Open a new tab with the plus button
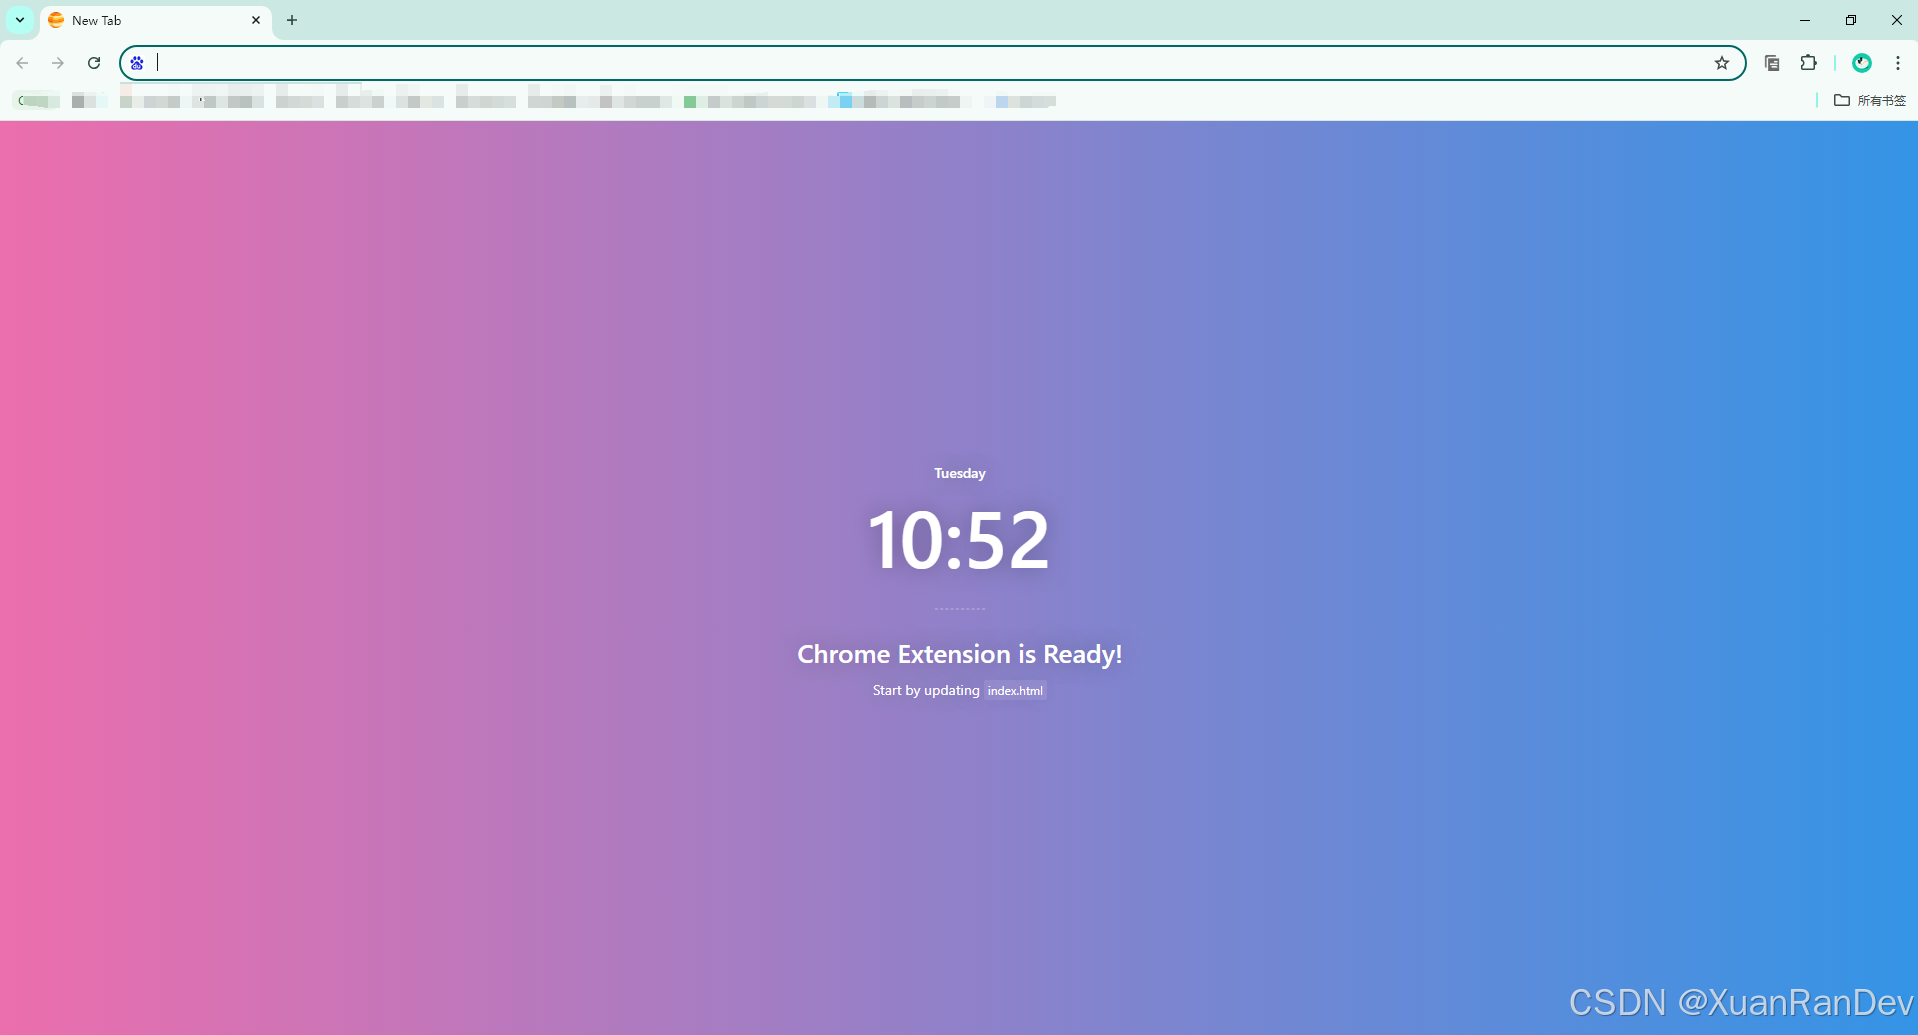This screenshot has height=1035, width=1918. point(292,20)
